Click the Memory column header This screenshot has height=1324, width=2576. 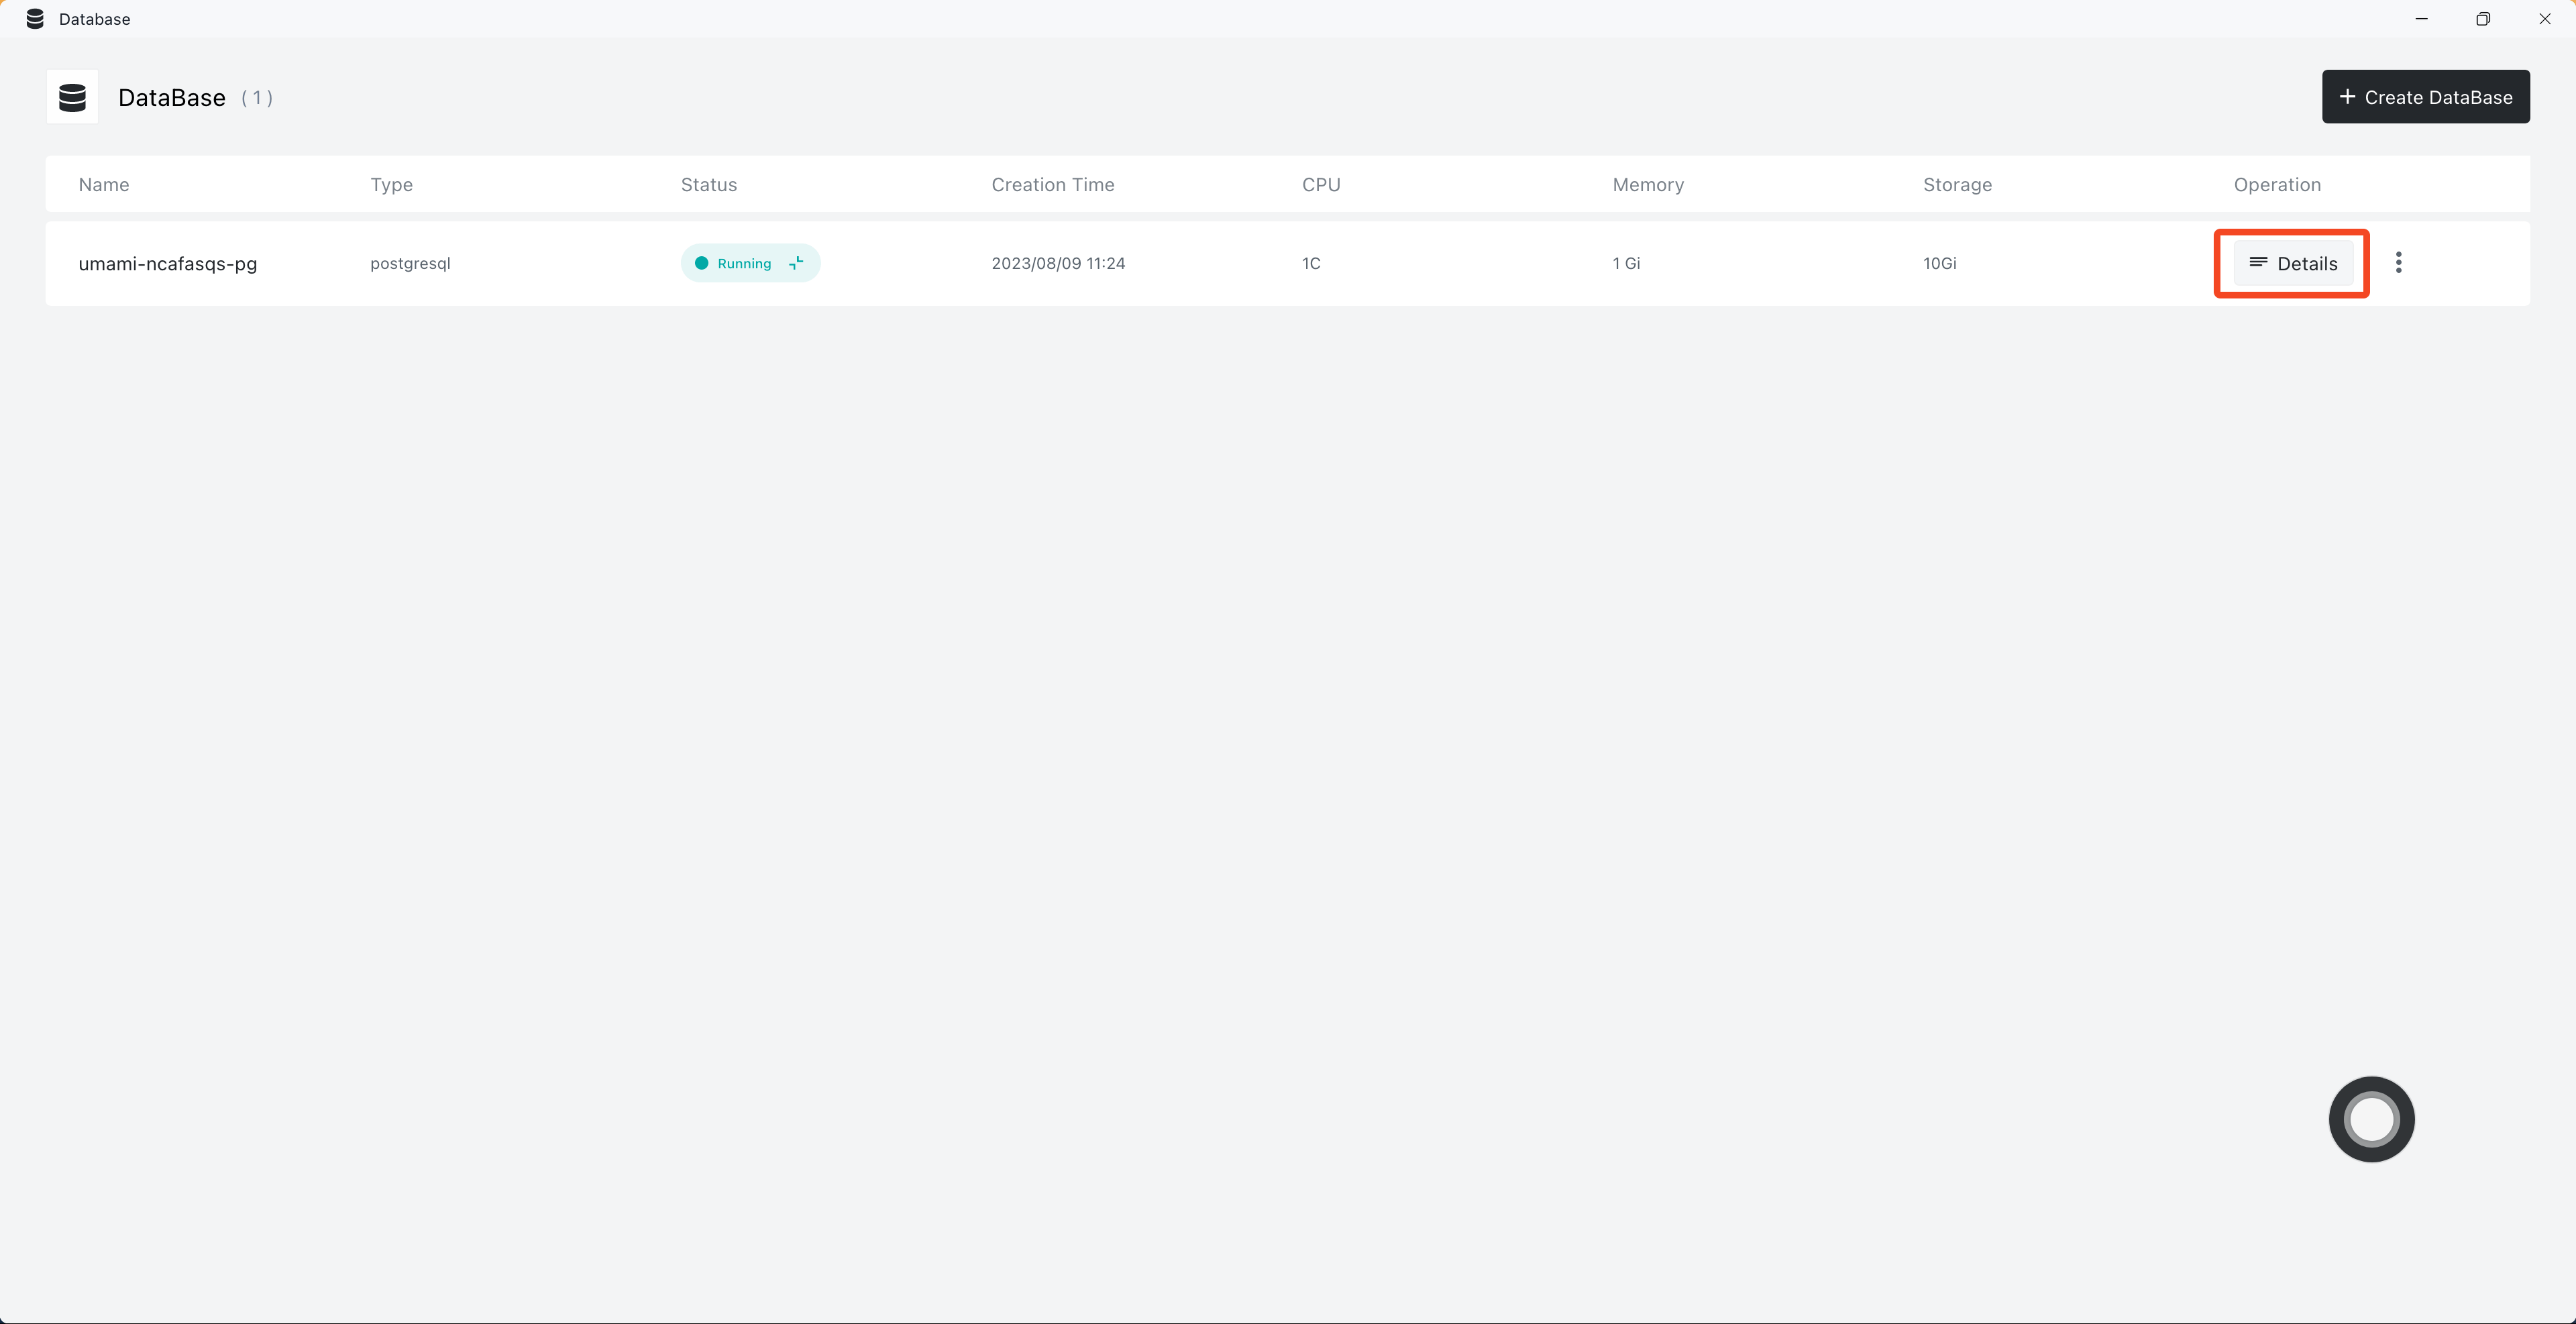1648,185
